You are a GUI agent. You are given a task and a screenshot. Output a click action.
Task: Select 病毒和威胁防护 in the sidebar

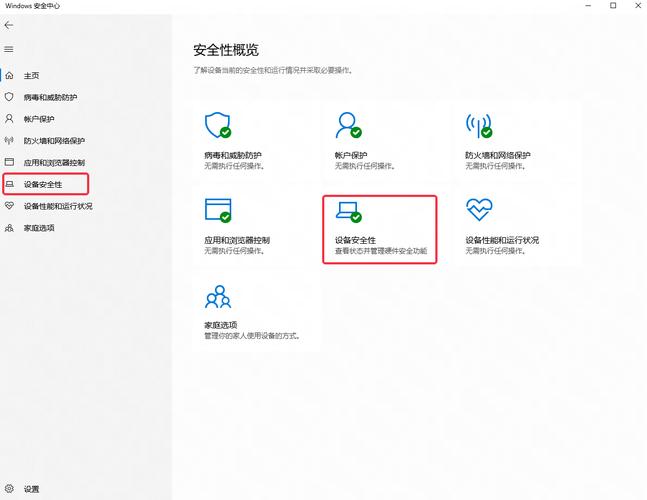pyautogui.click(x=50, y=97)
